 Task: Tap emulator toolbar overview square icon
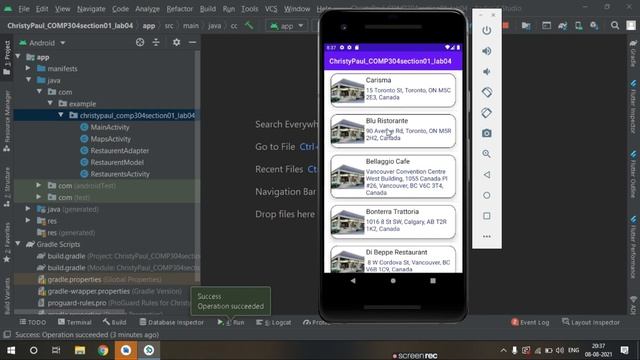click(487, 216)
